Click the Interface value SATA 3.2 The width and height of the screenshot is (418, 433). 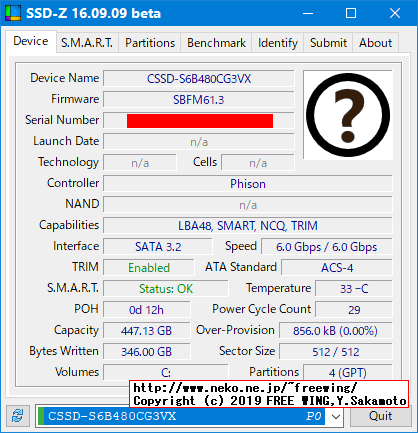click(x=158, y=247)
